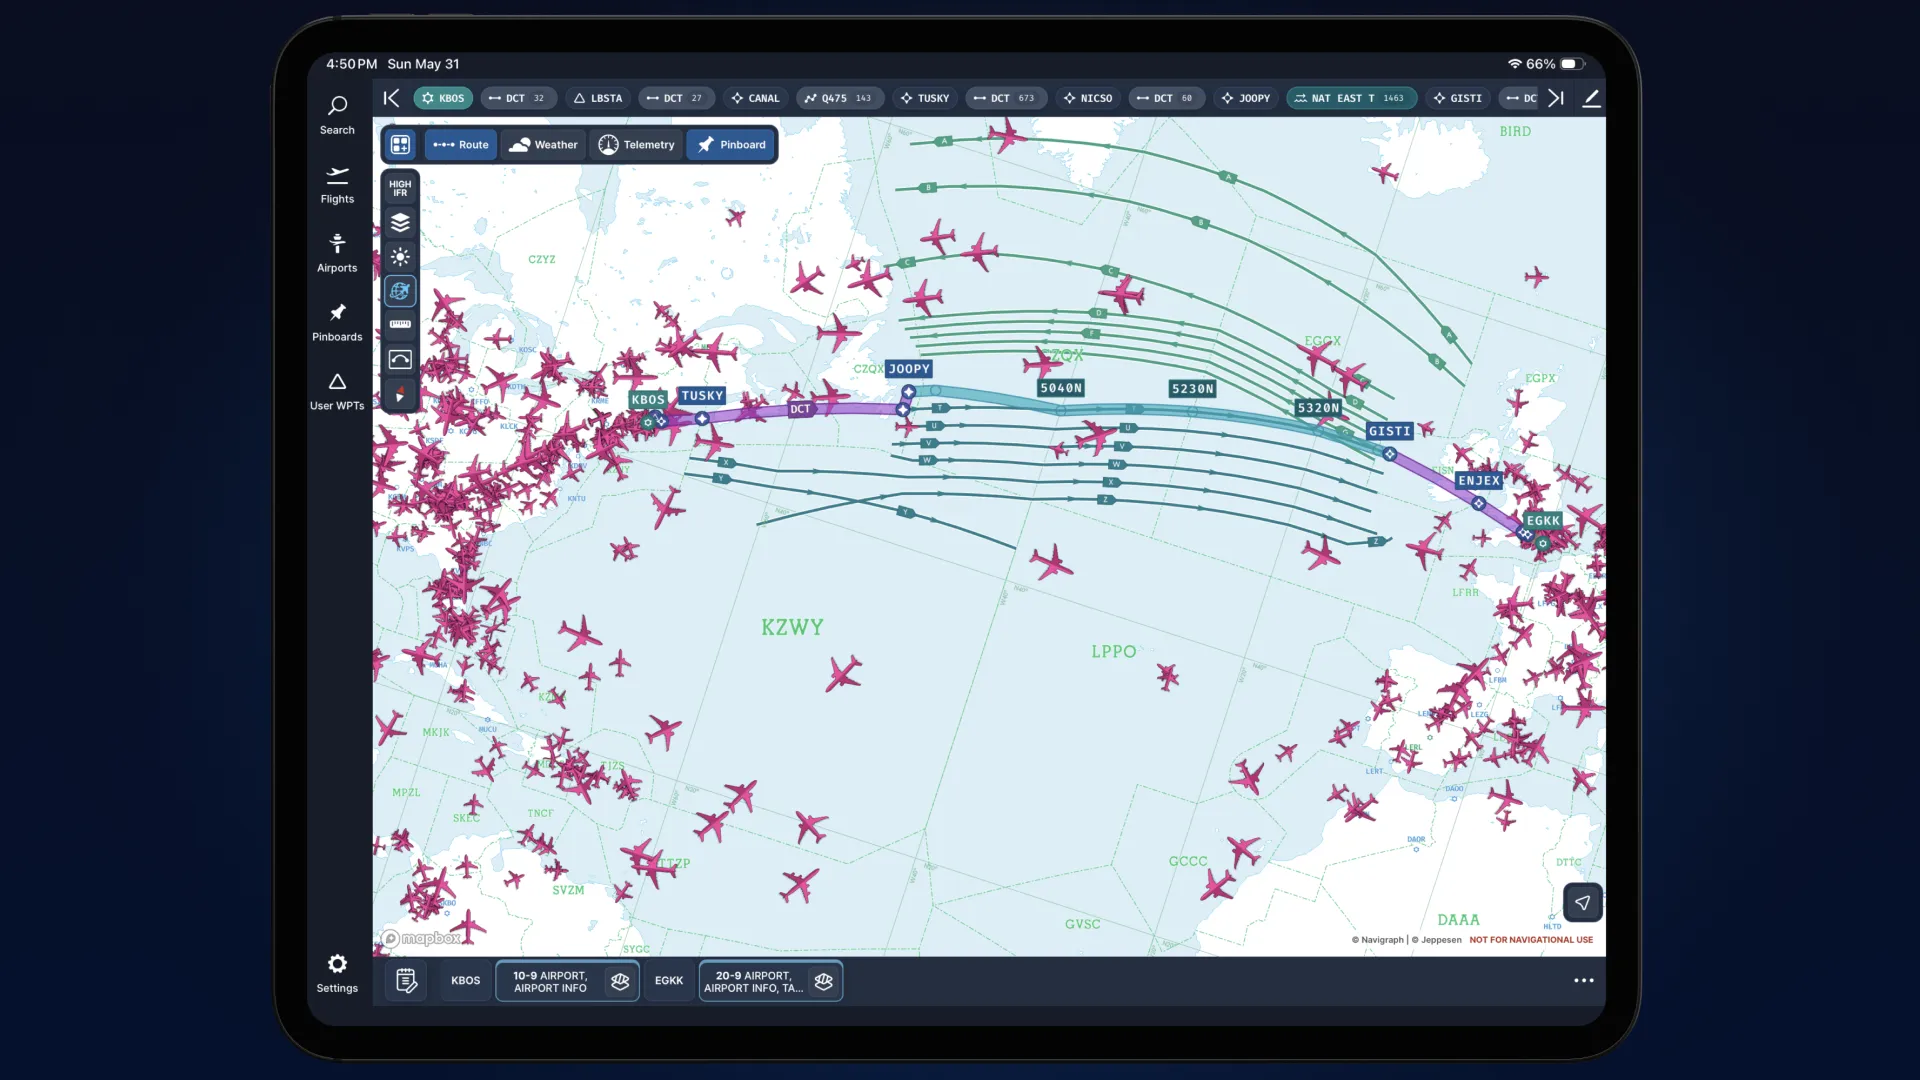Jump to start of route strip
Screen dimensions: 1920x1080
click(x=391, y=98)
